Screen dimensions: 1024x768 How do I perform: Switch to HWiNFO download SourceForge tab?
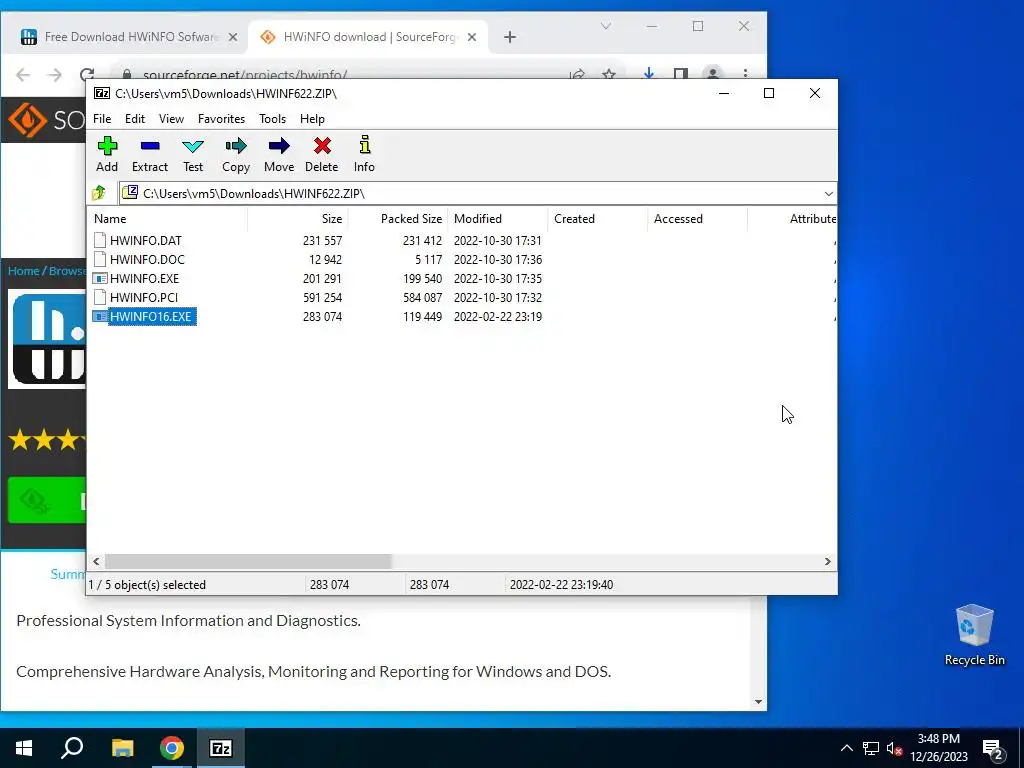click(368, 37)
